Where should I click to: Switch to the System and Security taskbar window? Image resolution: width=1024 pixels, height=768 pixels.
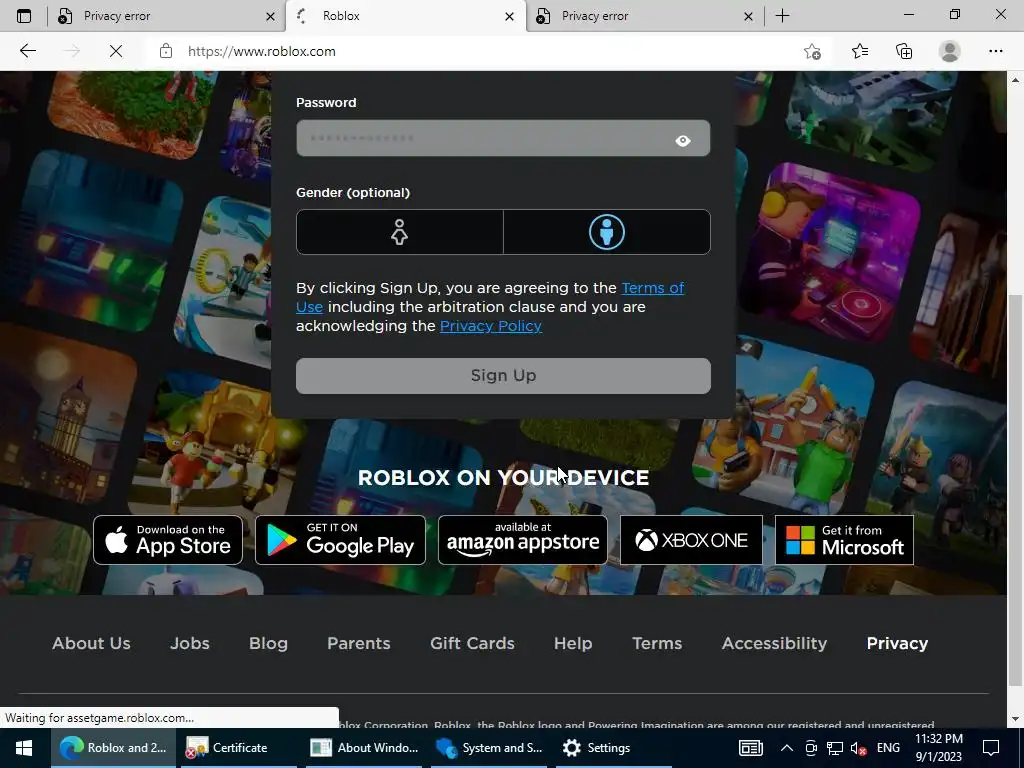(x=489, y=748)
